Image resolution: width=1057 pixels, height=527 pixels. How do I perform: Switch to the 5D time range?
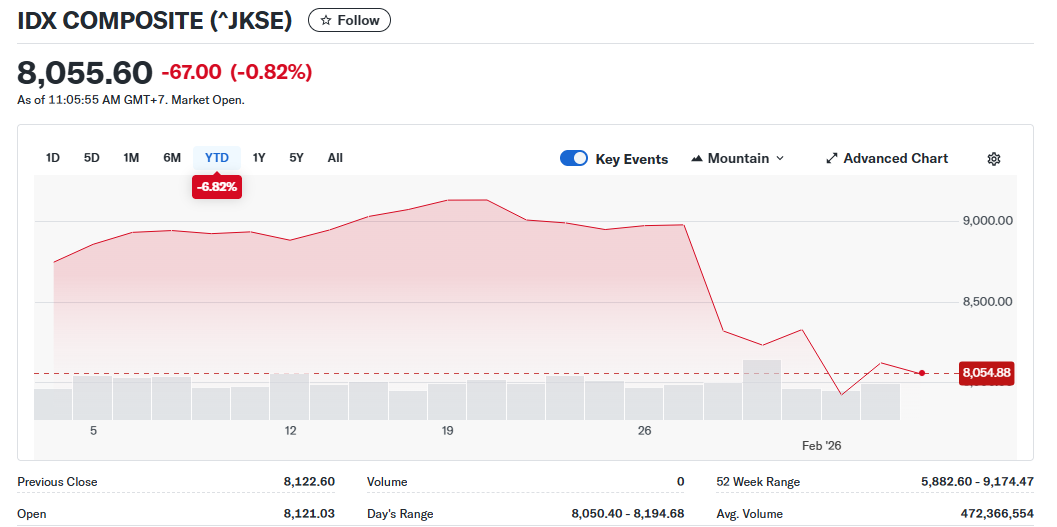tap(92, 158)
